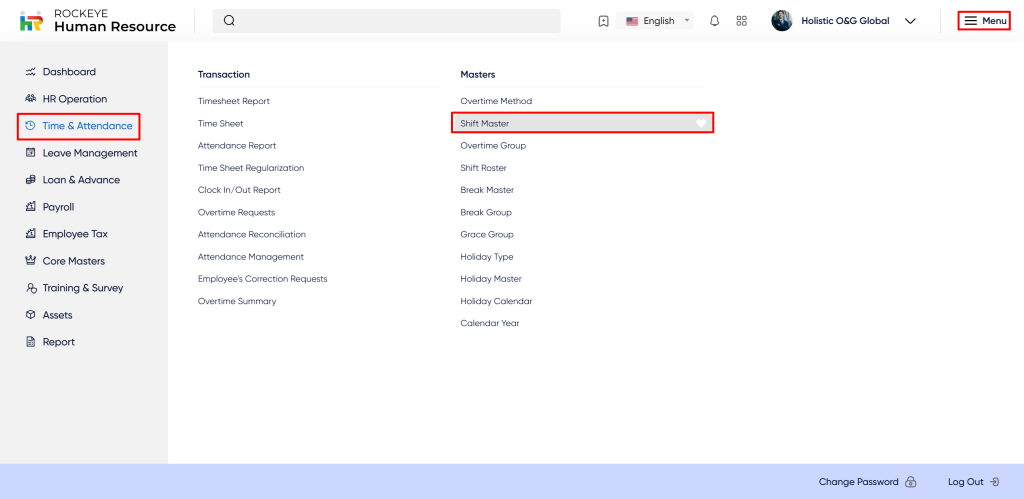Viewport: 1024px width, 499px height.
Task: Open the notifications bell
Action: pos(714,21)
